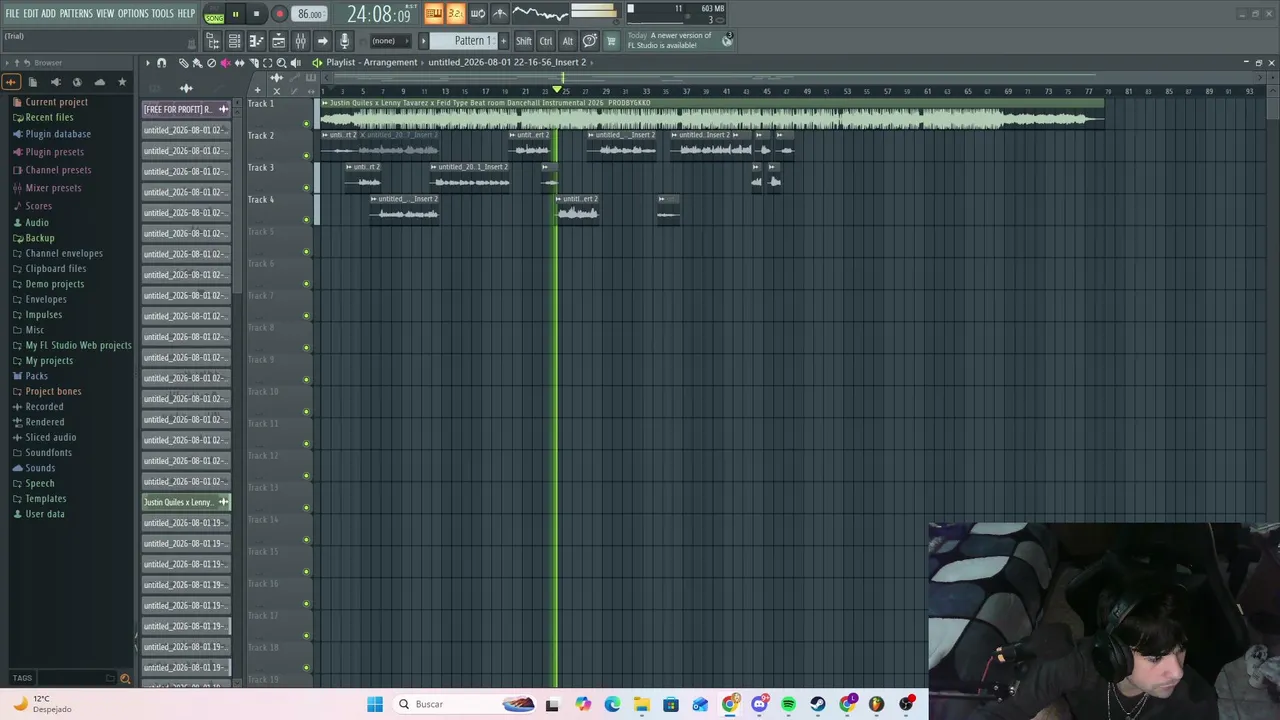1280x720 pixels.
Task: Open the Browser files document tab
Action: (32, 82)
